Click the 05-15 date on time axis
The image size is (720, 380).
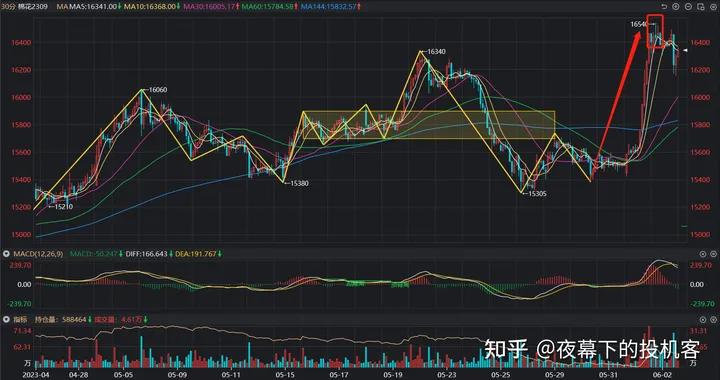coord(285,375)
